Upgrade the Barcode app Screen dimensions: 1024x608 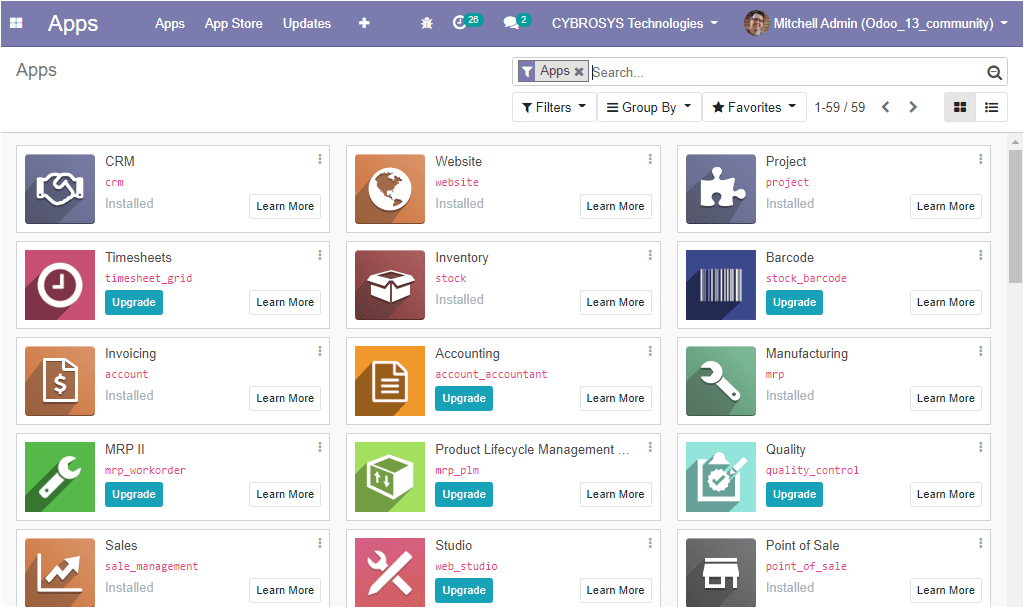794,302
